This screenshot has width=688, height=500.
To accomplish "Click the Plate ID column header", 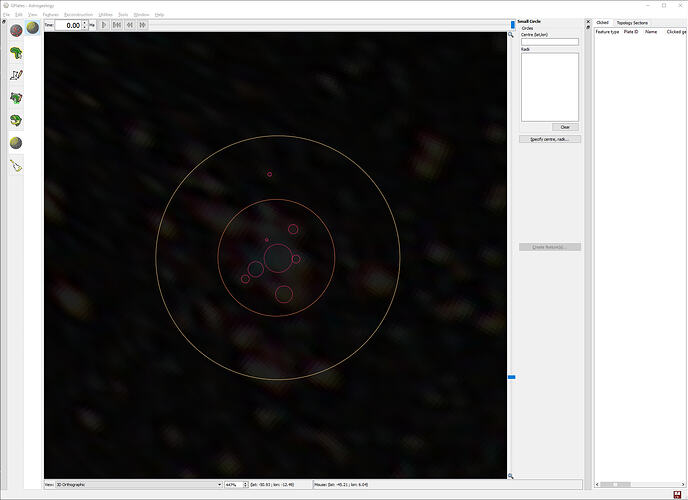I will (x=631, y=32).
